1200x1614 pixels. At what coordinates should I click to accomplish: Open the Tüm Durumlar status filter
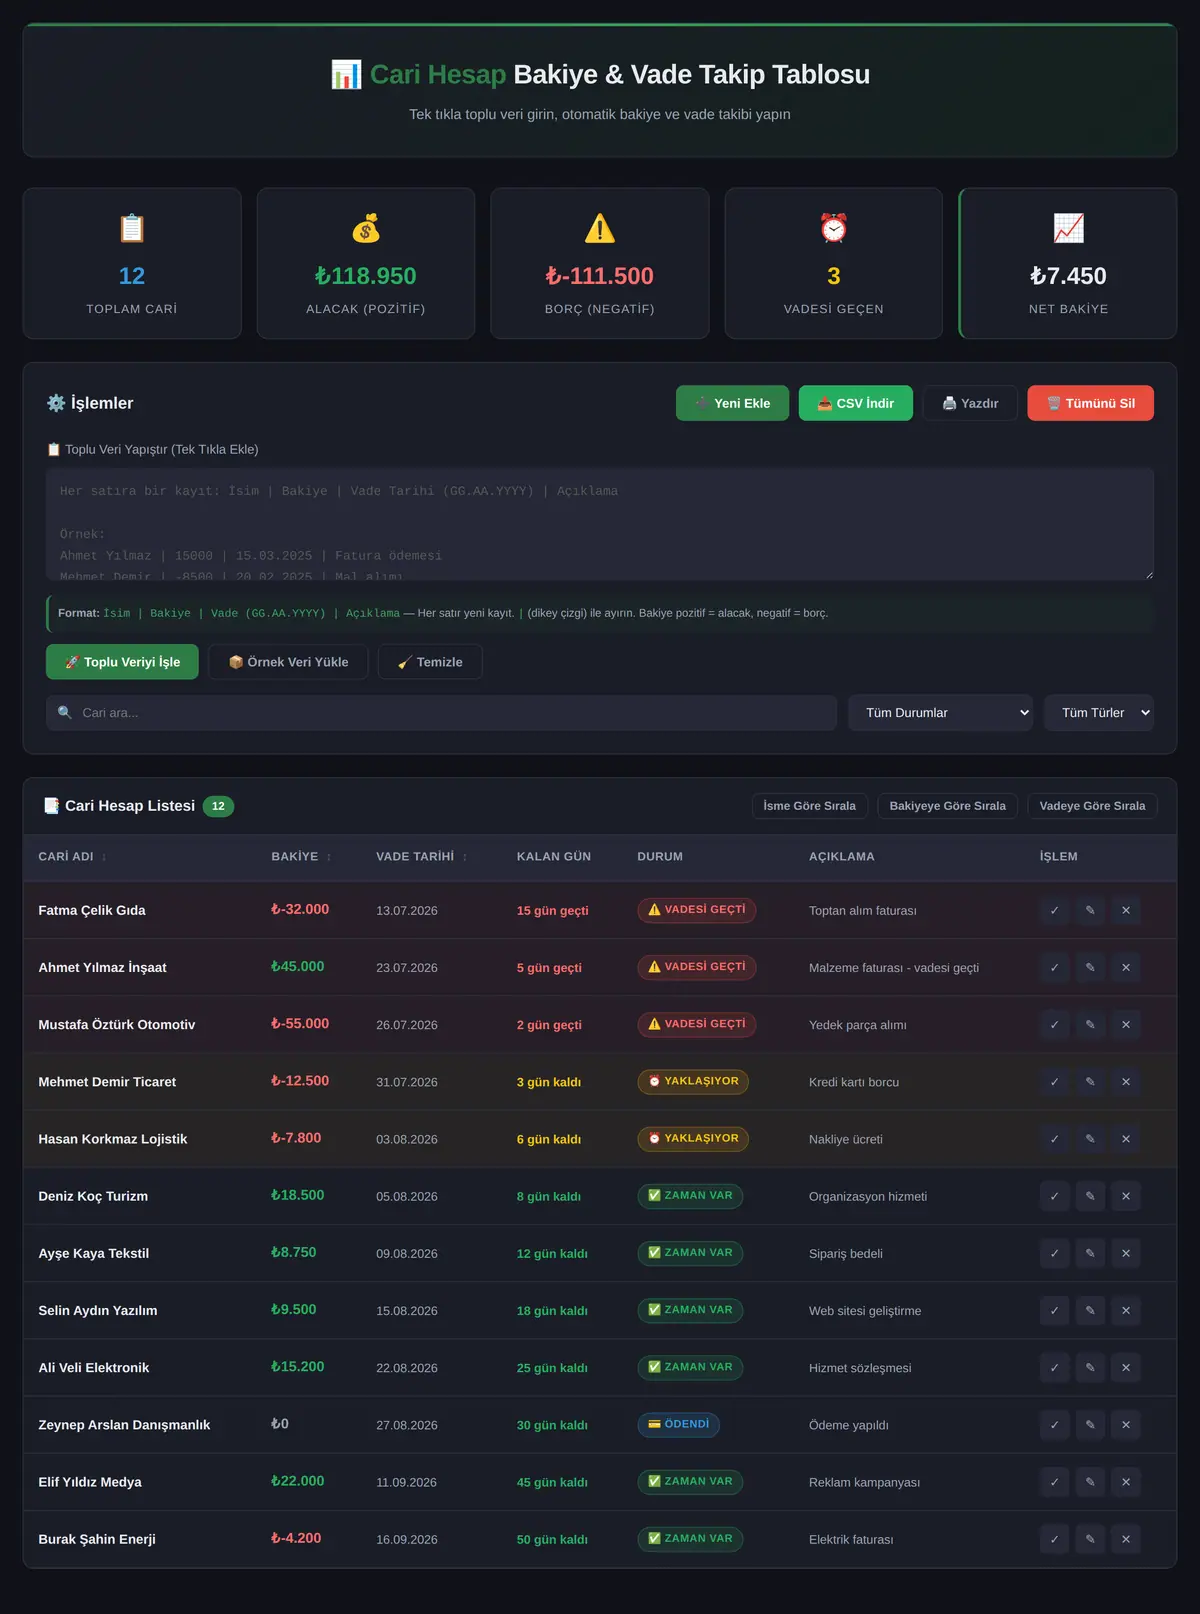940,713
